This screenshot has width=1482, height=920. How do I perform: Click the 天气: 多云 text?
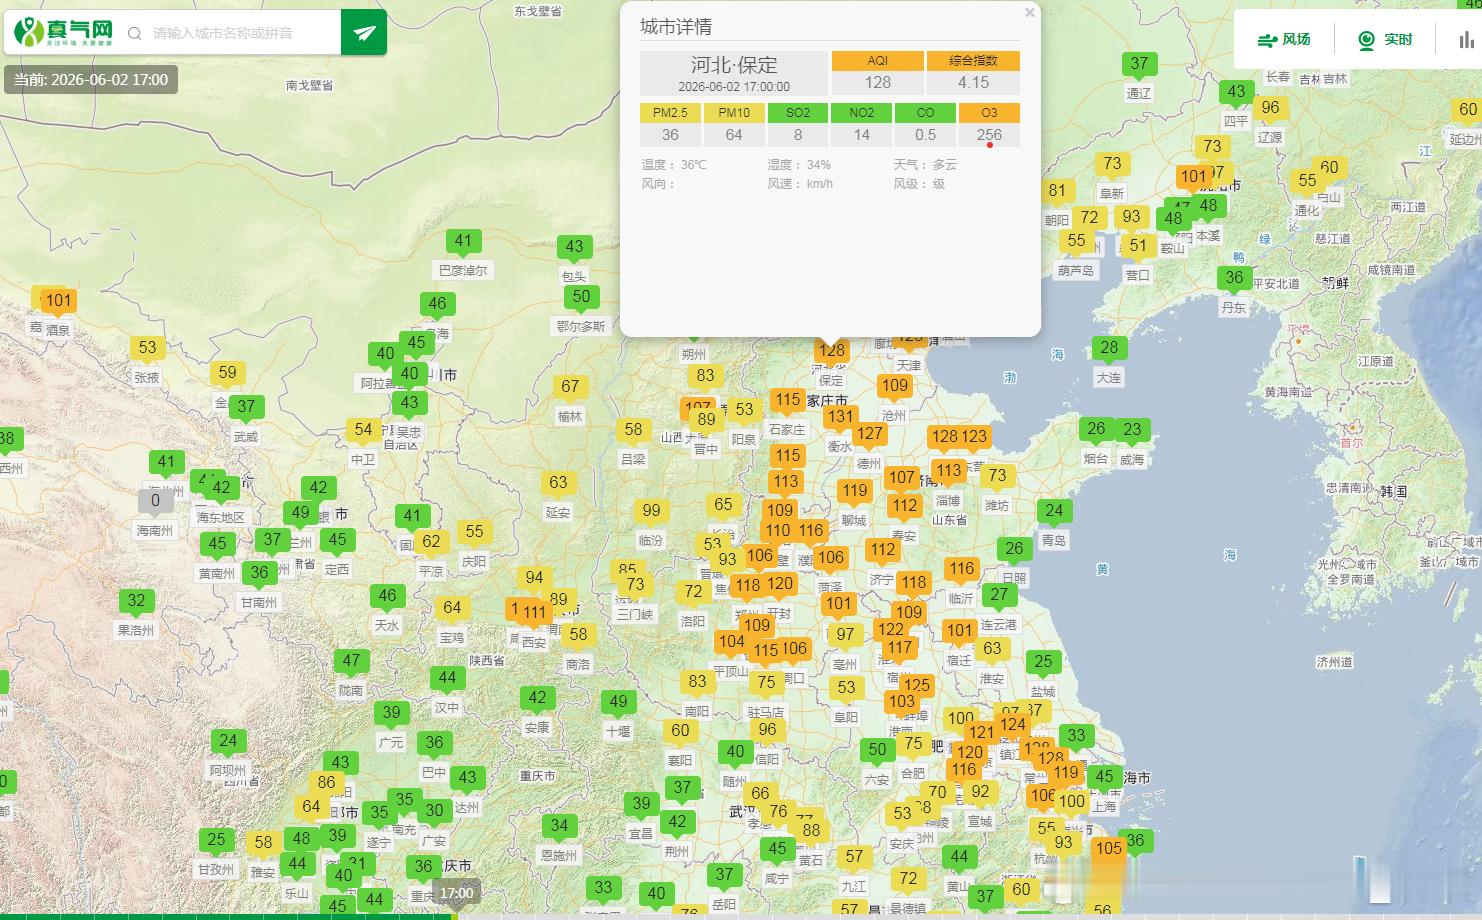[925, 164]
